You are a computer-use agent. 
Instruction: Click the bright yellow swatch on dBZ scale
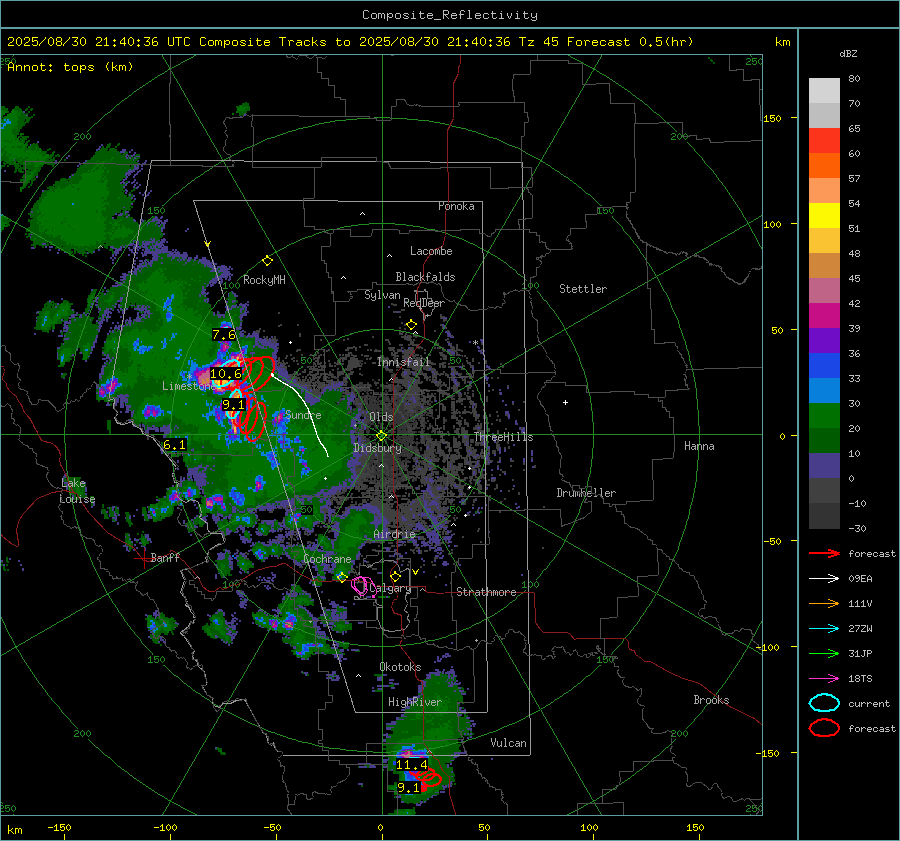point(824,215)
